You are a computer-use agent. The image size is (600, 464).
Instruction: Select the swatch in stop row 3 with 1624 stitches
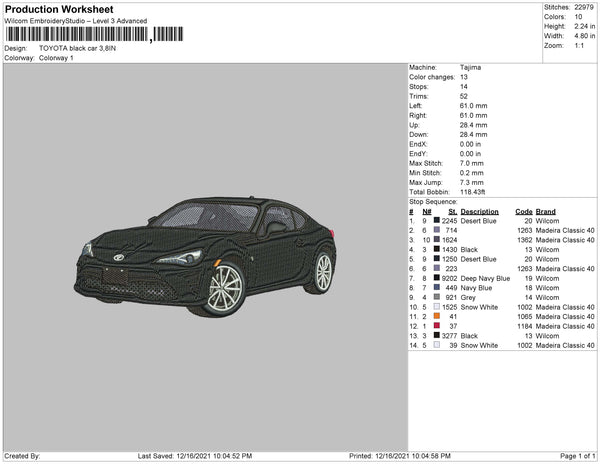click(437, 239)
